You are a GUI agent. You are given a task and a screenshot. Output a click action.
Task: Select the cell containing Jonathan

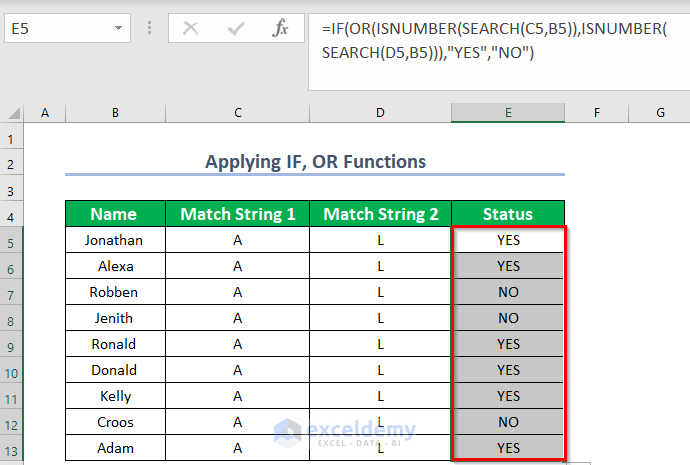114,240
